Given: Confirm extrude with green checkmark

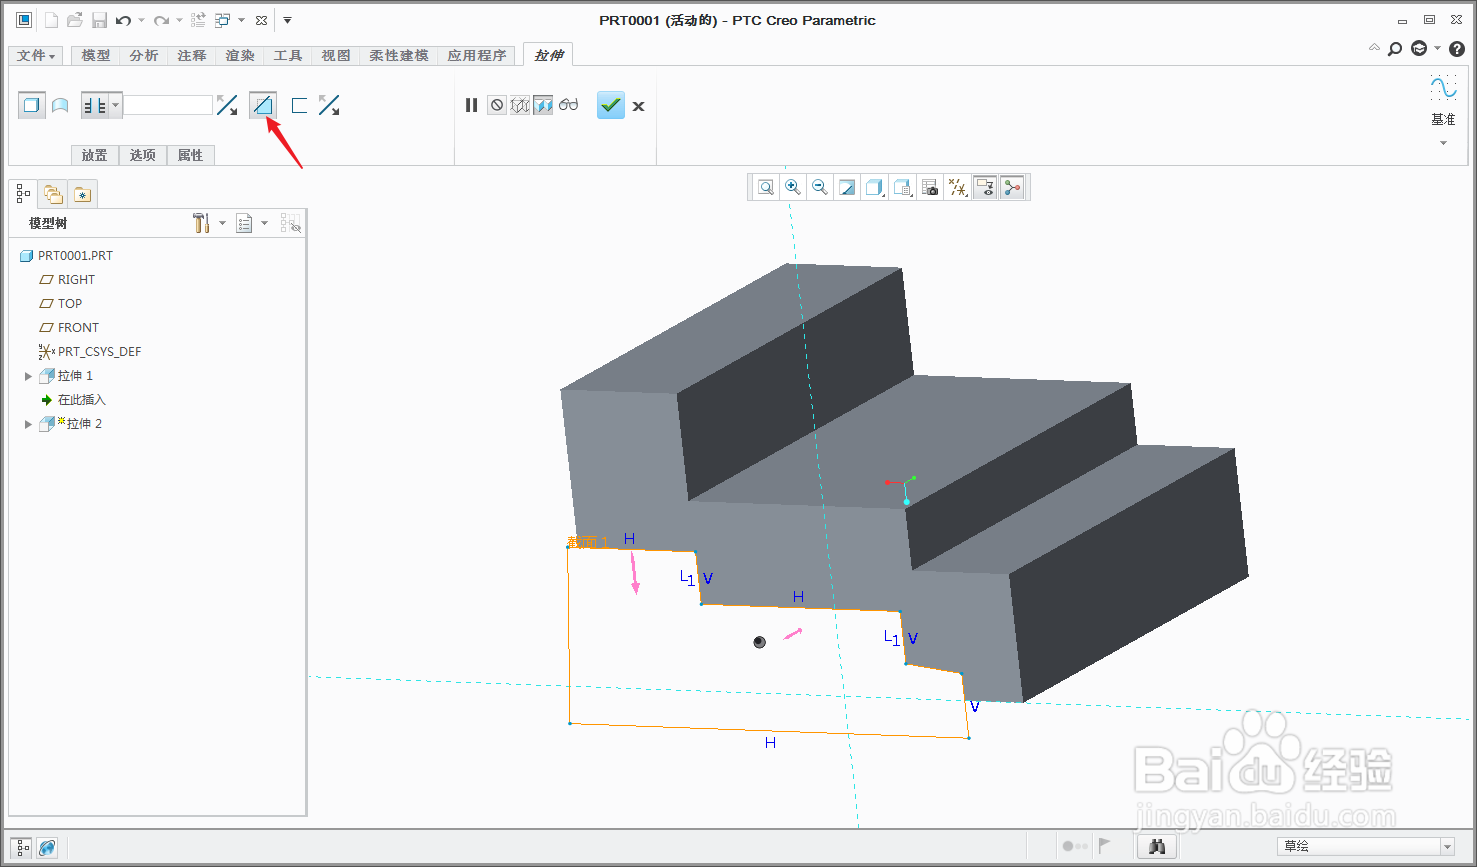Looking at the screenshot, I should click(611, 105).
